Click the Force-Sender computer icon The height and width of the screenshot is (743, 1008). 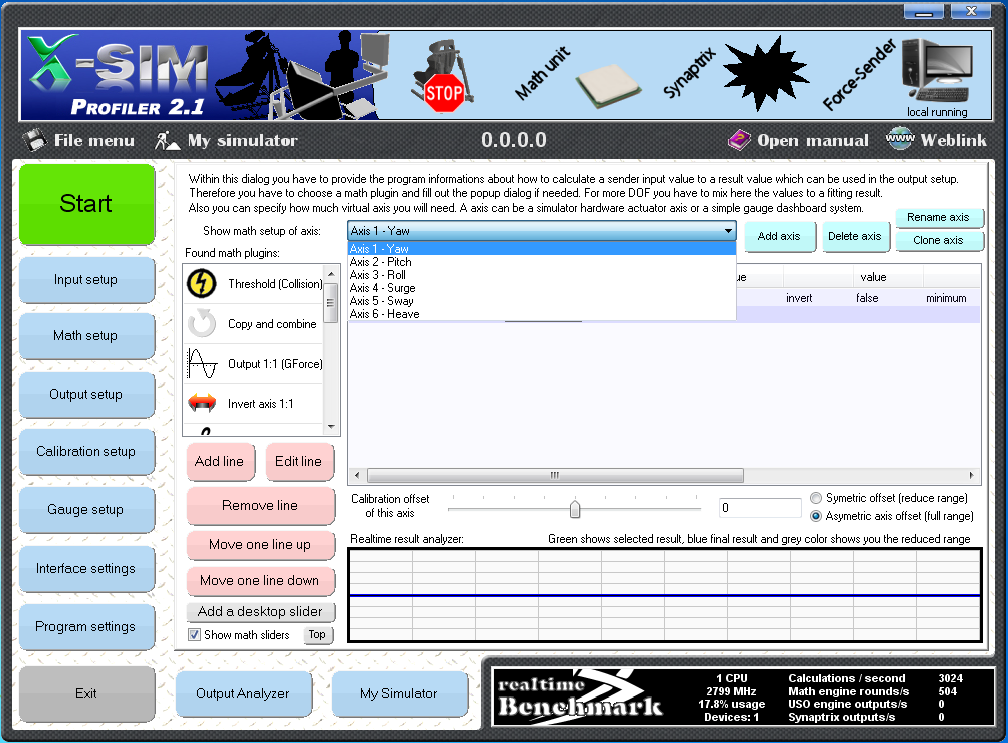pos(937,71)
